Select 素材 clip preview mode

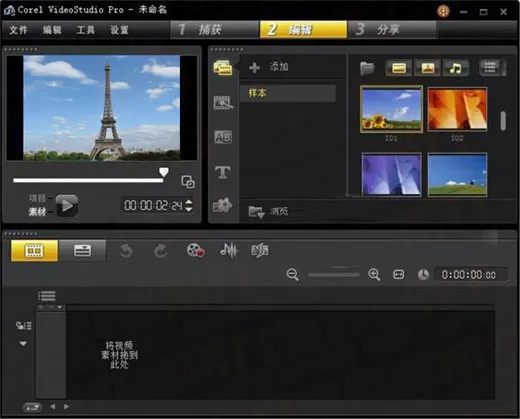(x=37, y=212)
